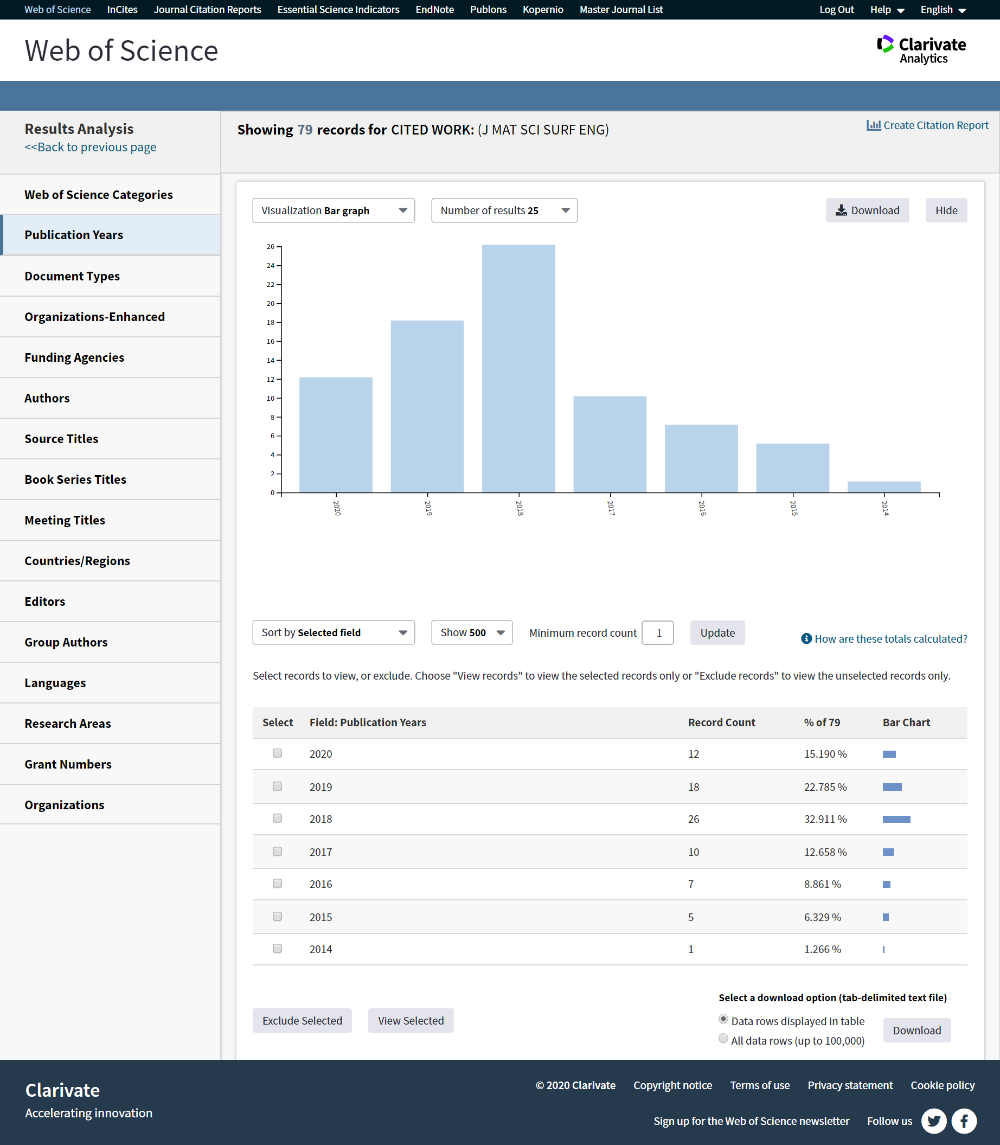The width and height of the screenshot is (1000, 1145).
Task: Switch to Group Authors analysis
Action: (110, 642)
